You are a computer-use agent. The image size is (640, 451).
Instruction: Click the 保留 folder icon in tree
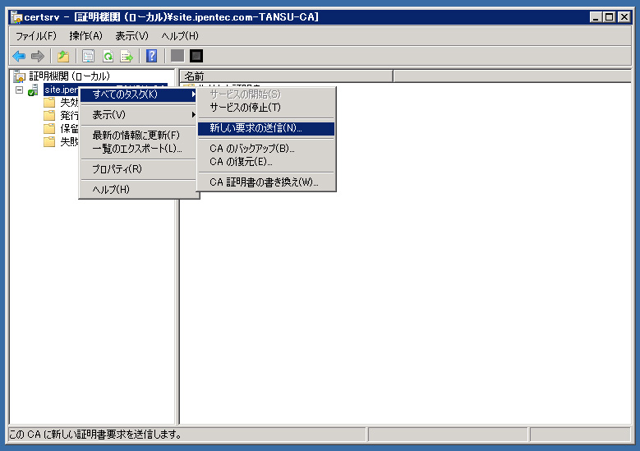[x=49, y=129]
